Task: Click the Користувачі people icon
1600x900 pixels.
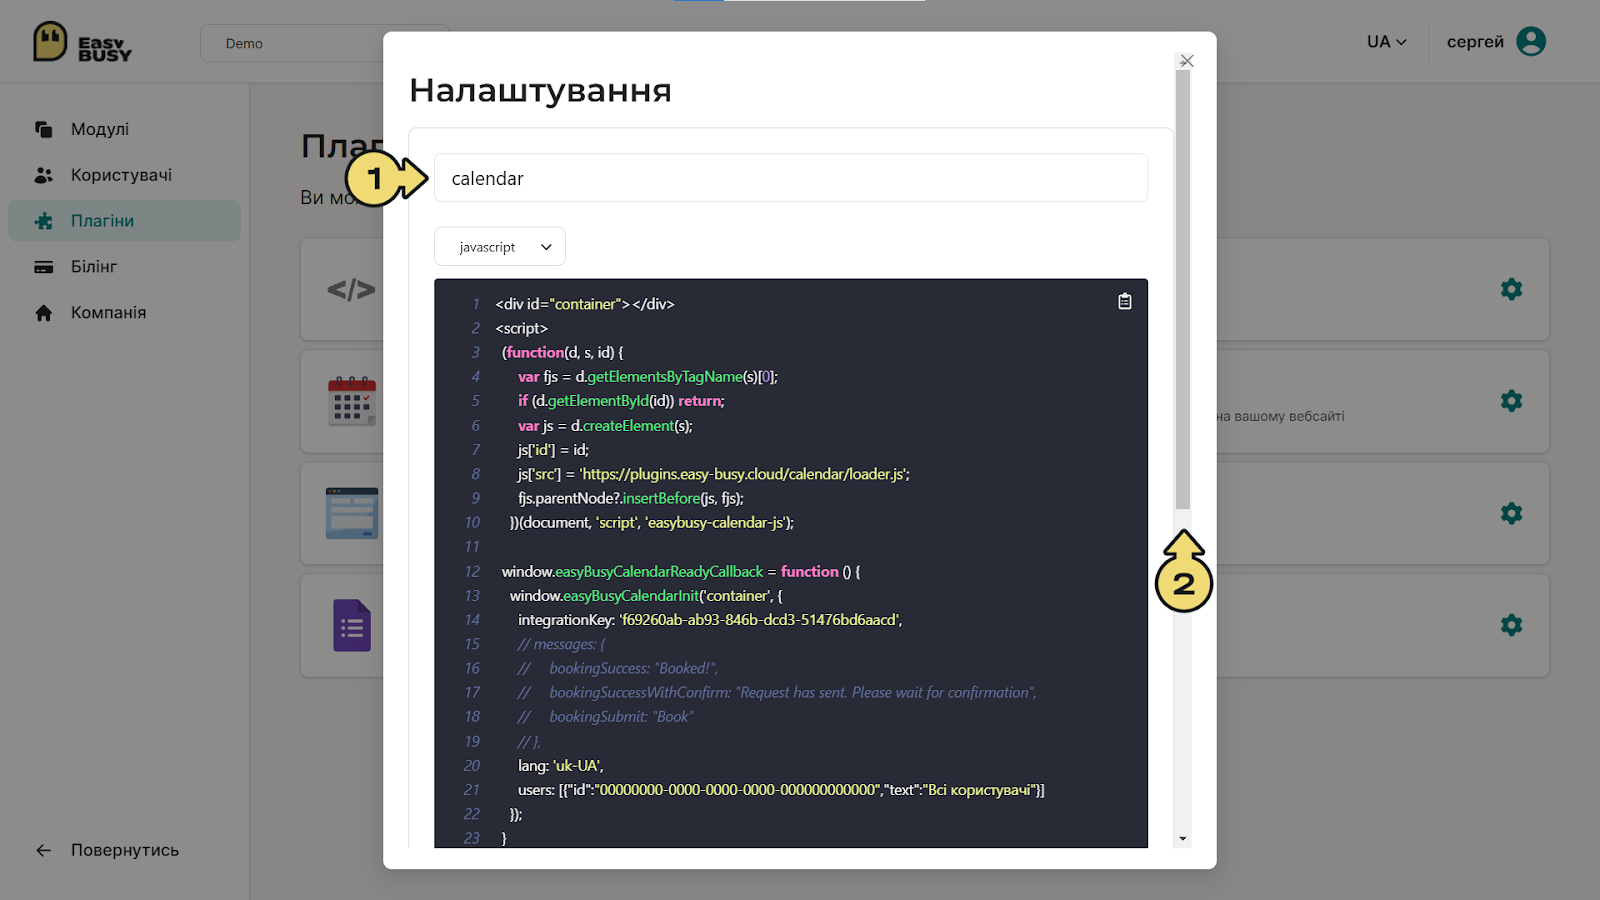Action: pos(44,175)
